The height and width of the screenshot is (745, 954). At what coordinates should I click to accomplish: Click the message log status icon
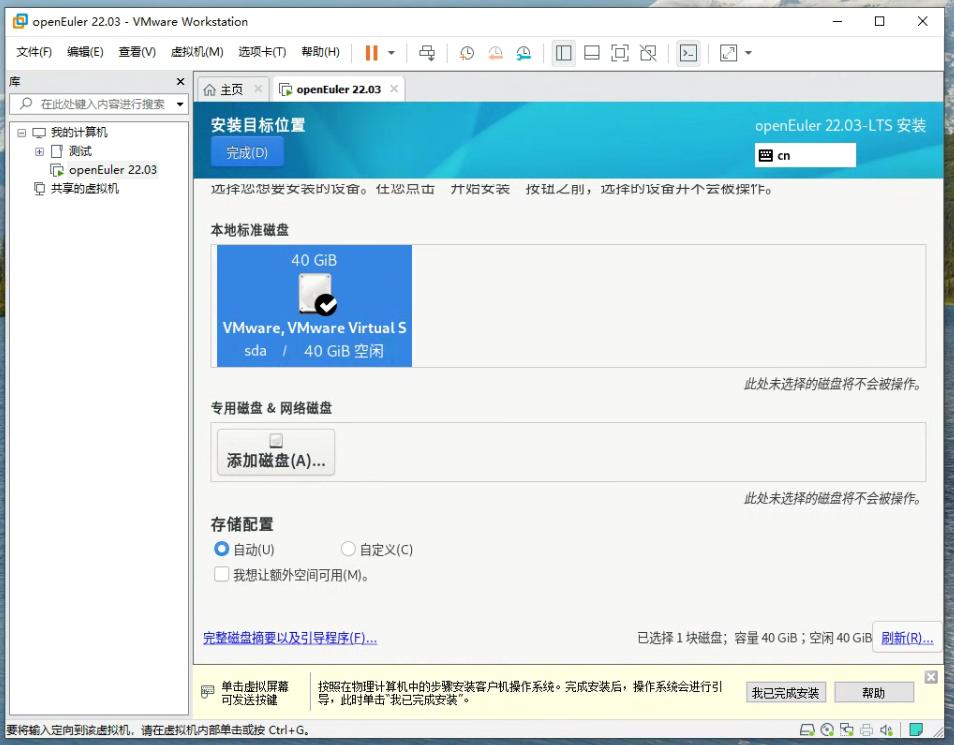pos(916,730)
